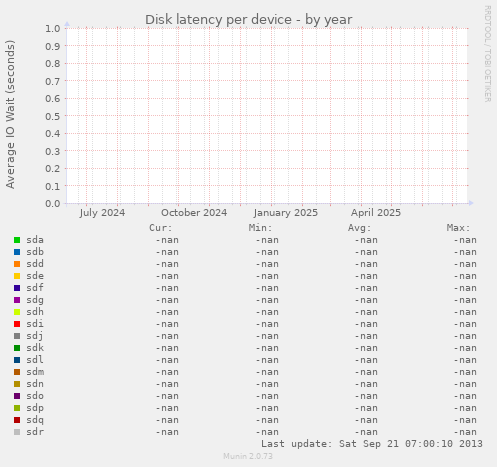Viewport: 497px width, 467px height.
Task: Click the April 2025 axis label
Action: (x=376, y=213)
